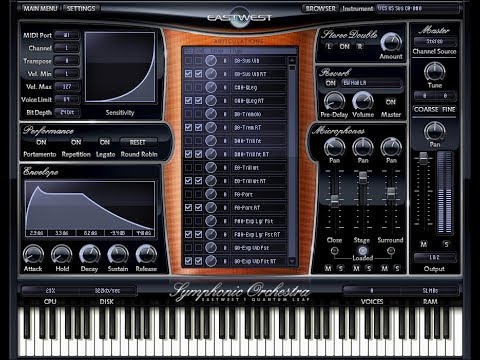Image resolution: width=480 pixels, height=360 pixels.
Task: Click the level knob for Sus Vib articulation
Action: click(x=211, y=60)
